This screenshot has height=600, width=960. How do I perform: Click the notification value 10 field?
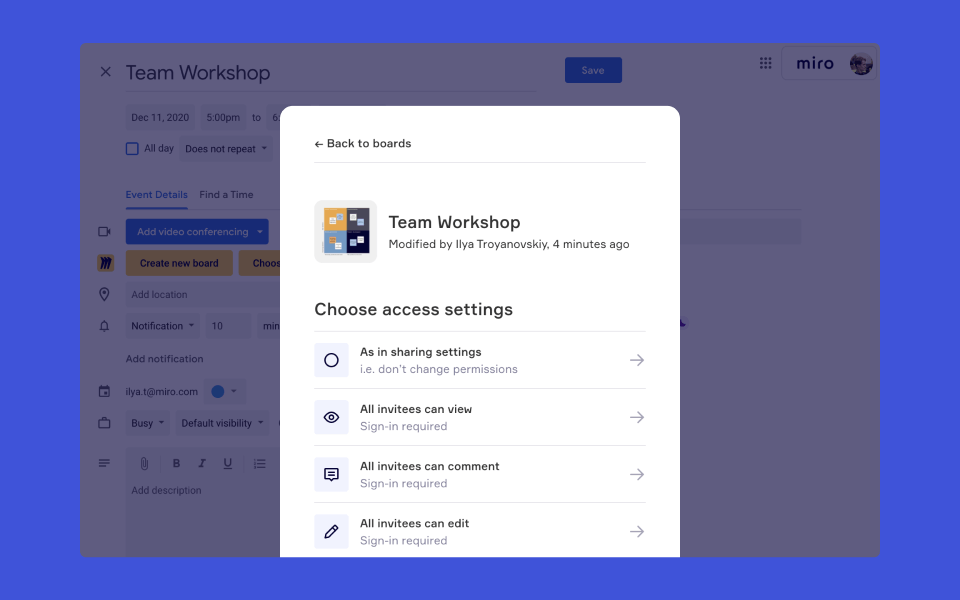[228, 326]
